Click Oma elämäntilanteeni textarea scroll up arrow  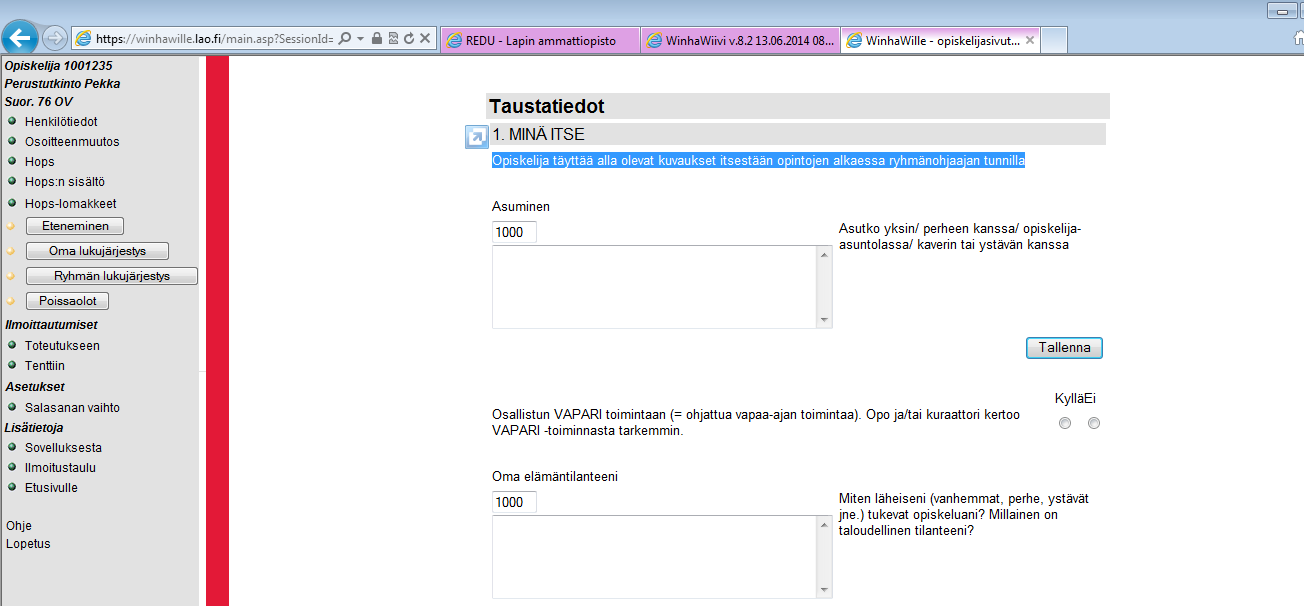[825, 524]
